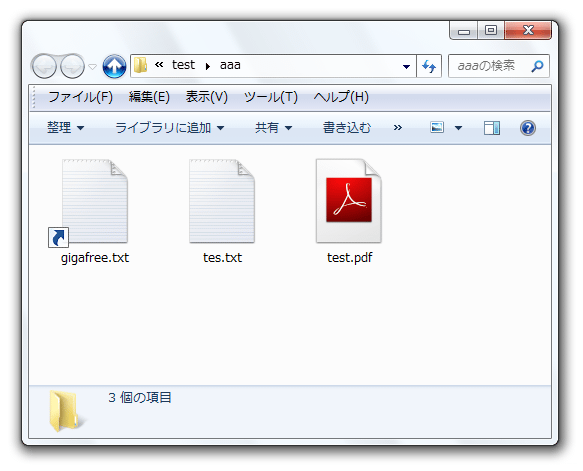This screenshot has height=471, width=583.
Task: Minimize the Explorer window
Action: coord(464,31)
